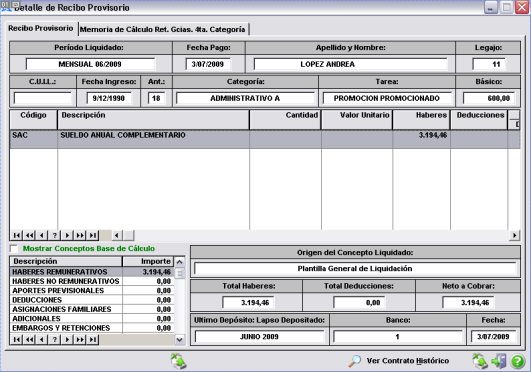Viewport: 531px width, 372px height.
Task: Jump forward a page in summary table navigator
Action: 80,339
